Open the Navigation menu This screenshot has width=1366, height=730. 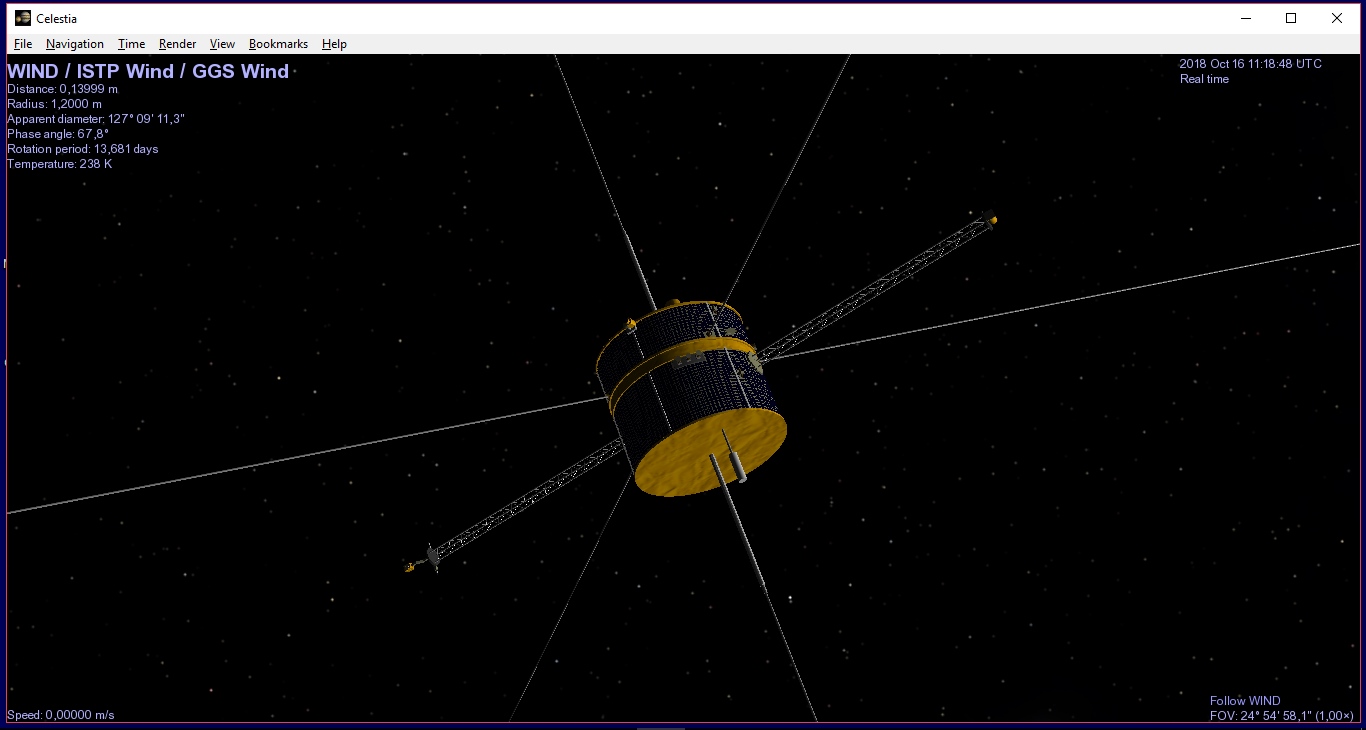[x=75, y=44]
